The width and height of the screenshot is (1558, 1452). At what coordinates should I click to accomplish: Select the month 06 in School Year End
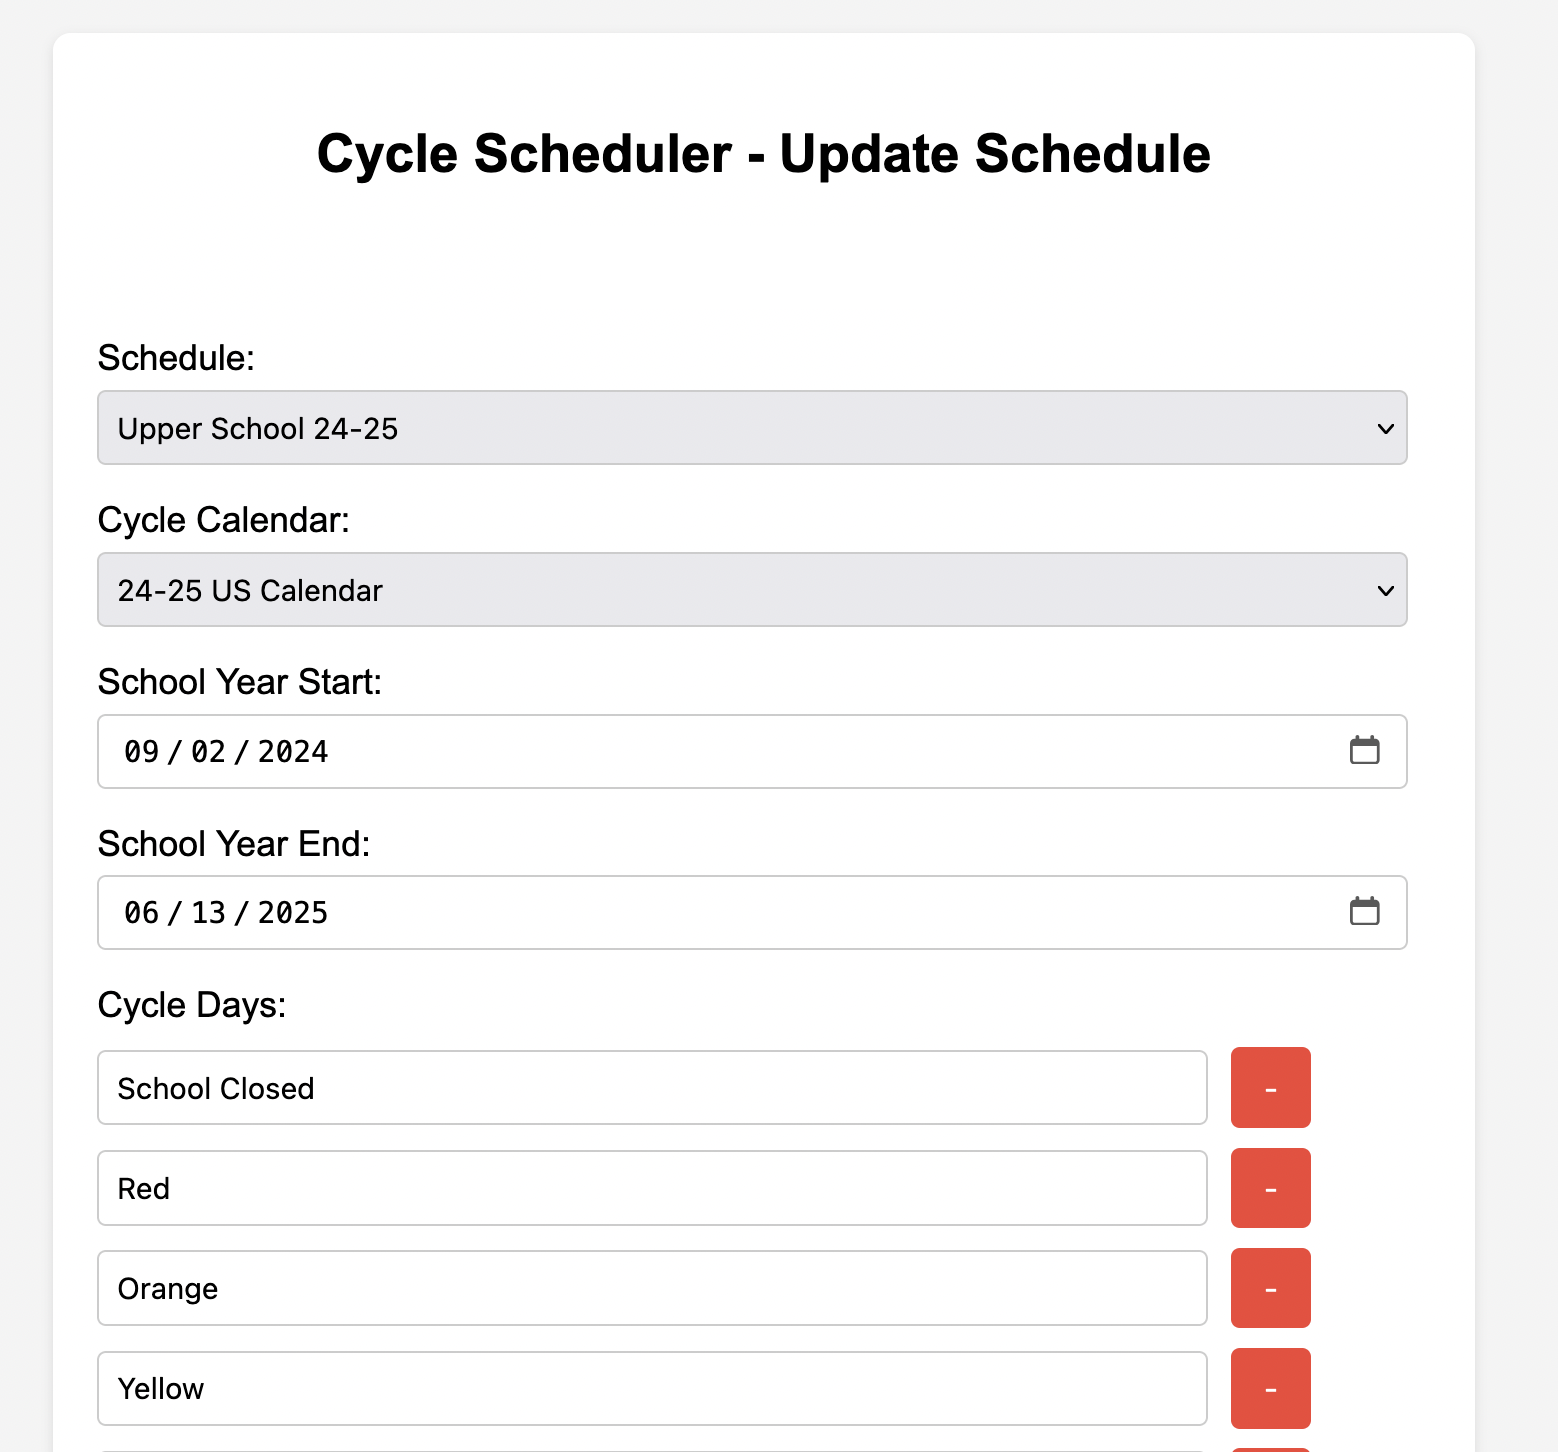point(141,913)
